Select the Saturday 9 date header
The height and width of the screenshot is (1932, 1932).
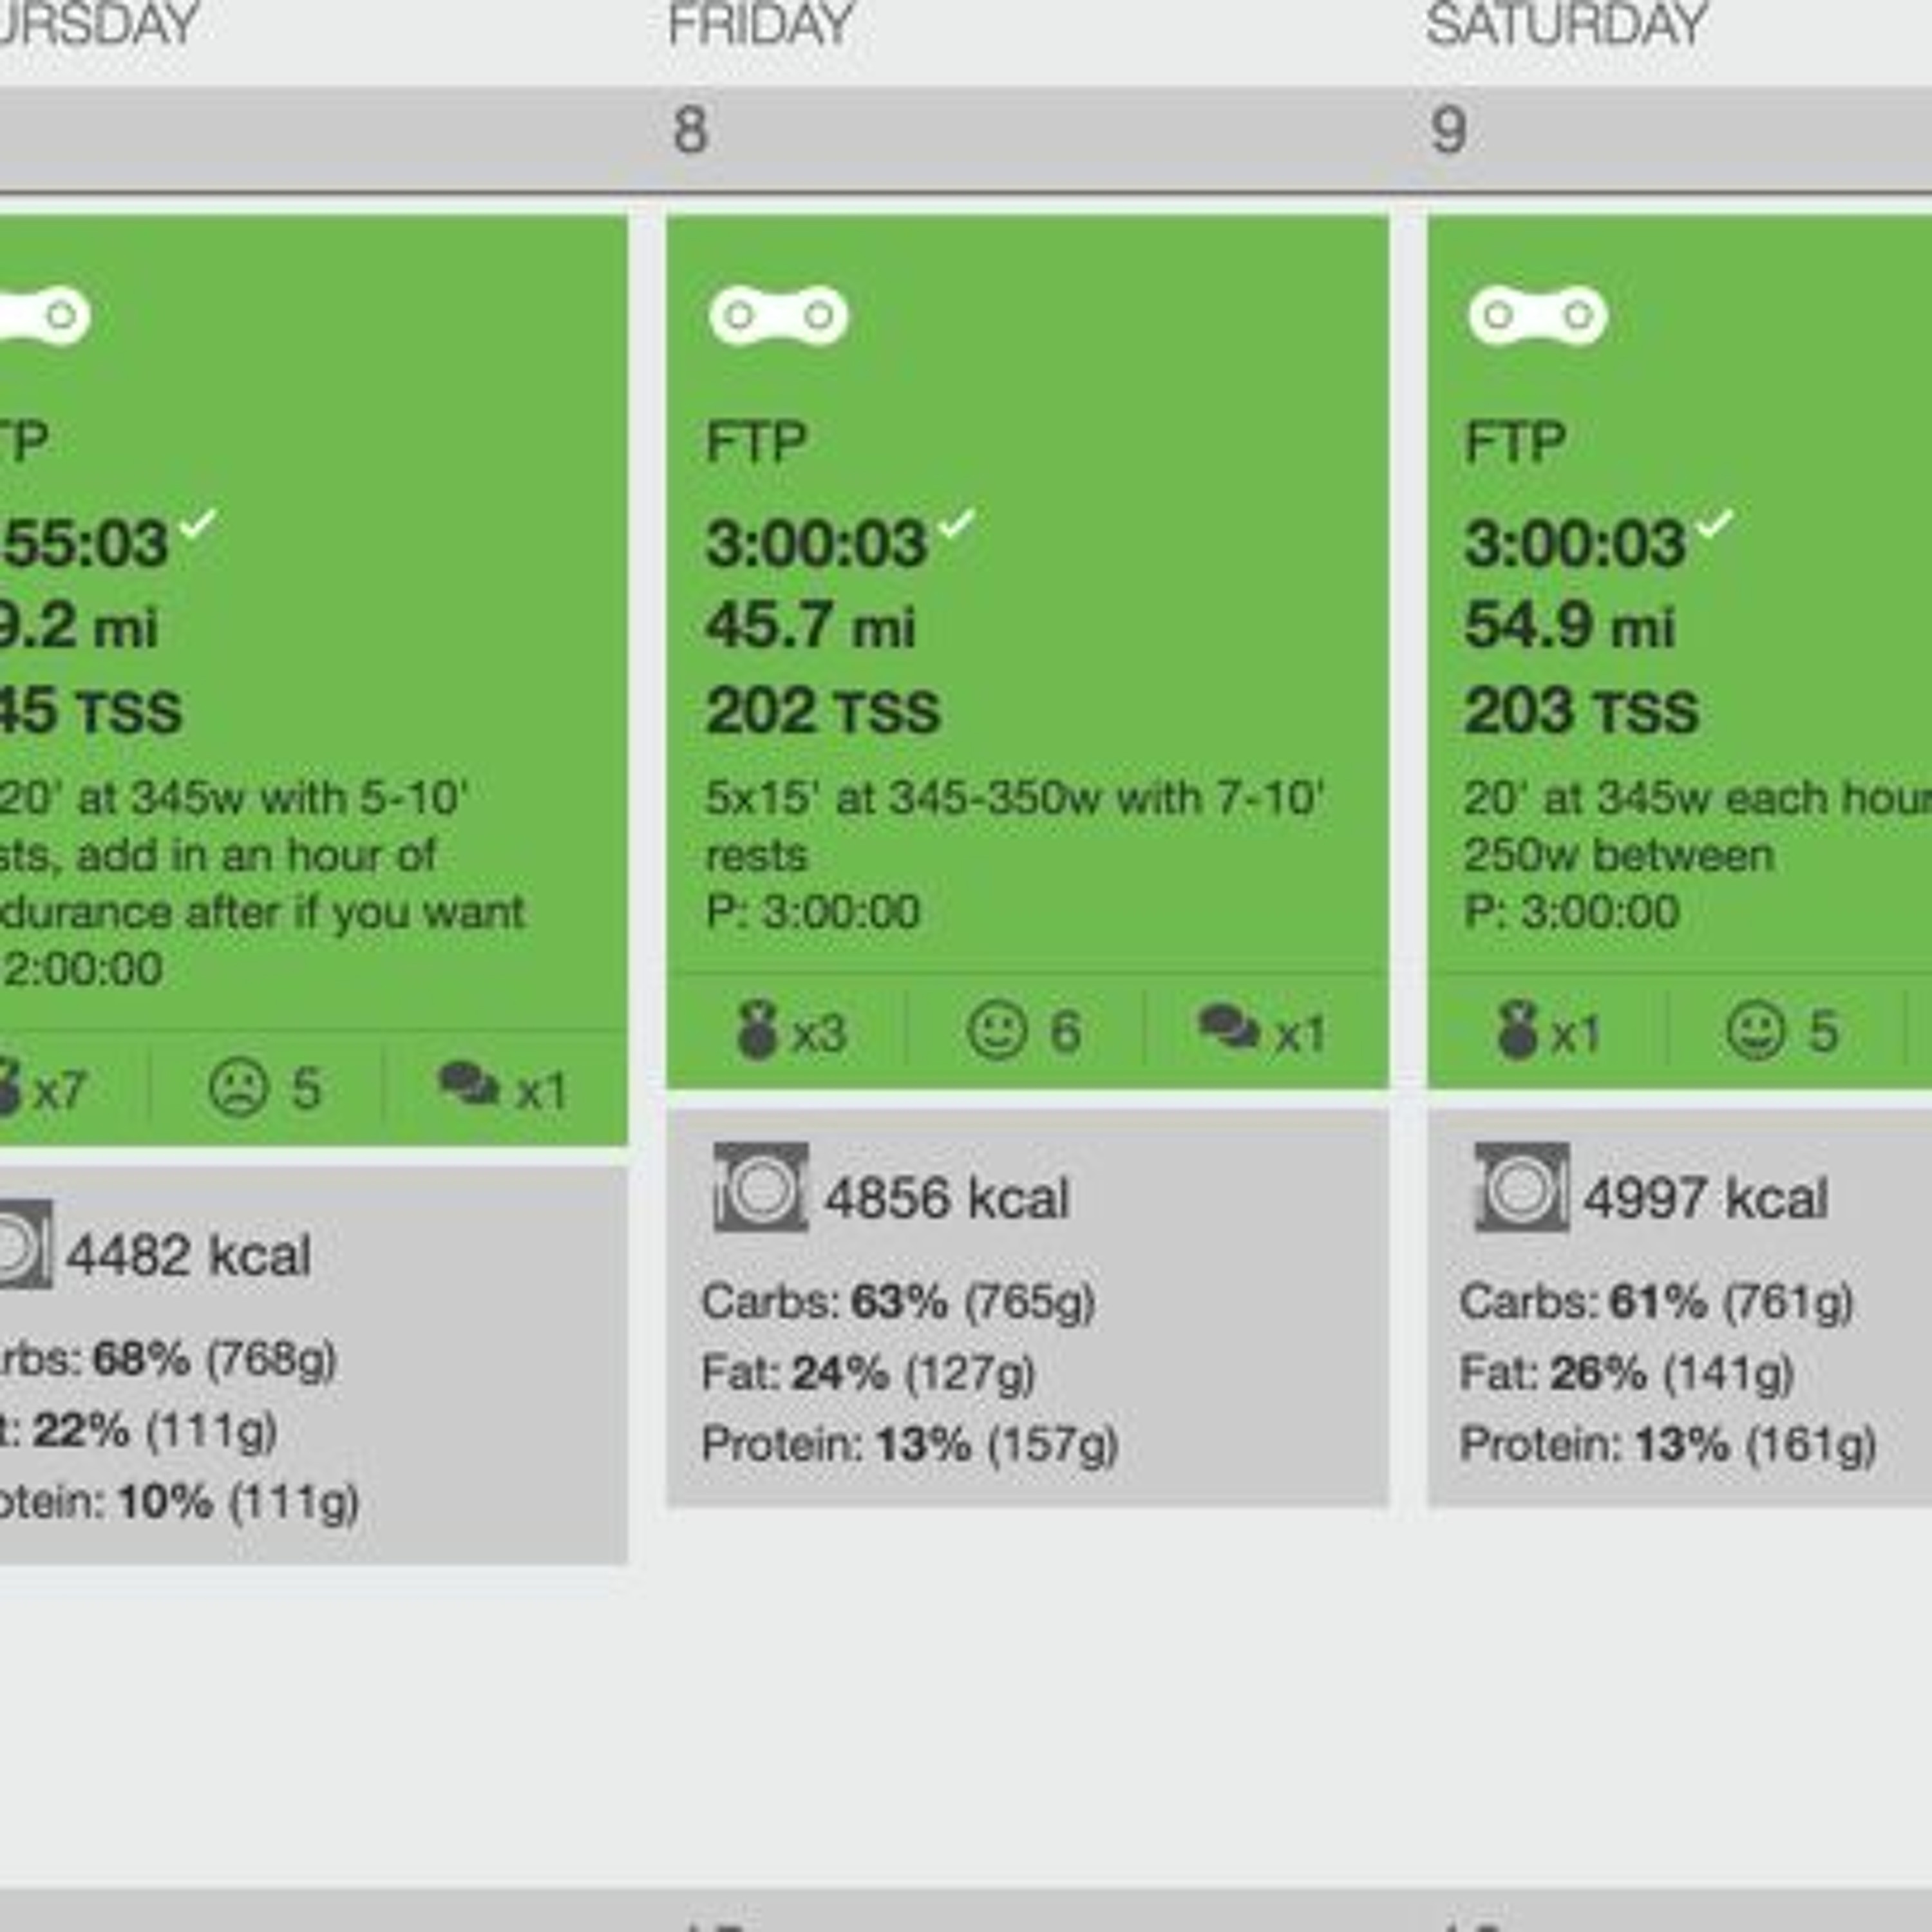(x=1680, y=131)
